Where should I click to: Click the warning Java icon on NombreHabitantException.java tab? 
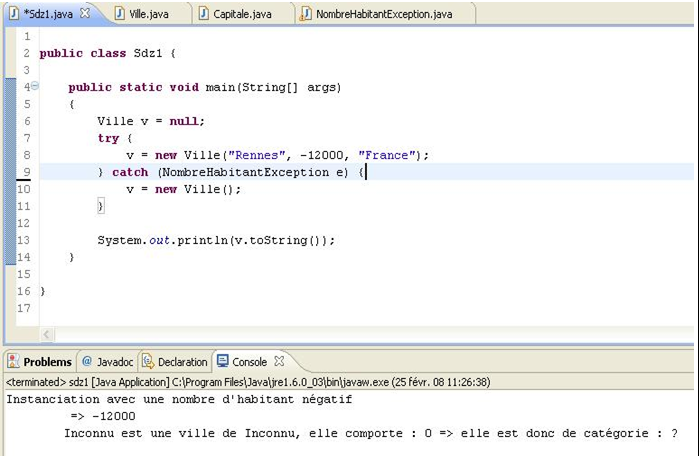click(x=305, y=14)
